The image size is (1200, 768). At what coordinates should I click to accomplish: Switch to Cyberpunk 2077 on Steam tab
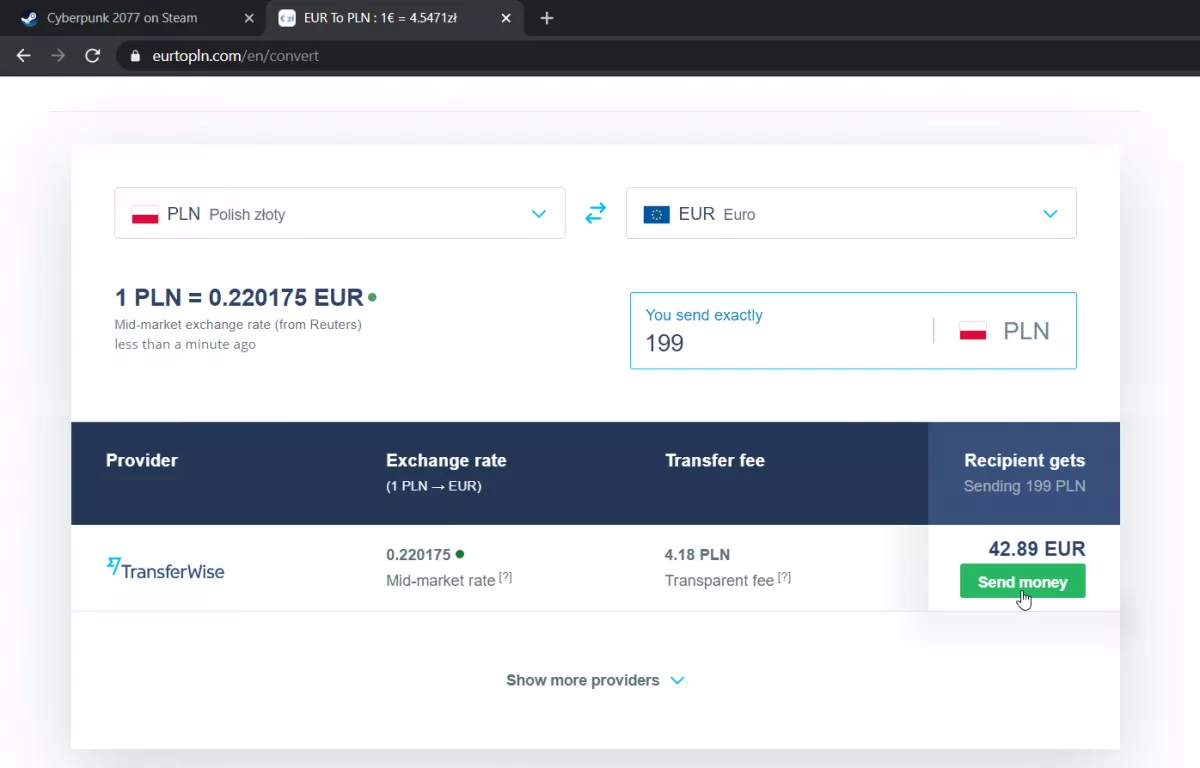click(122, 18)
